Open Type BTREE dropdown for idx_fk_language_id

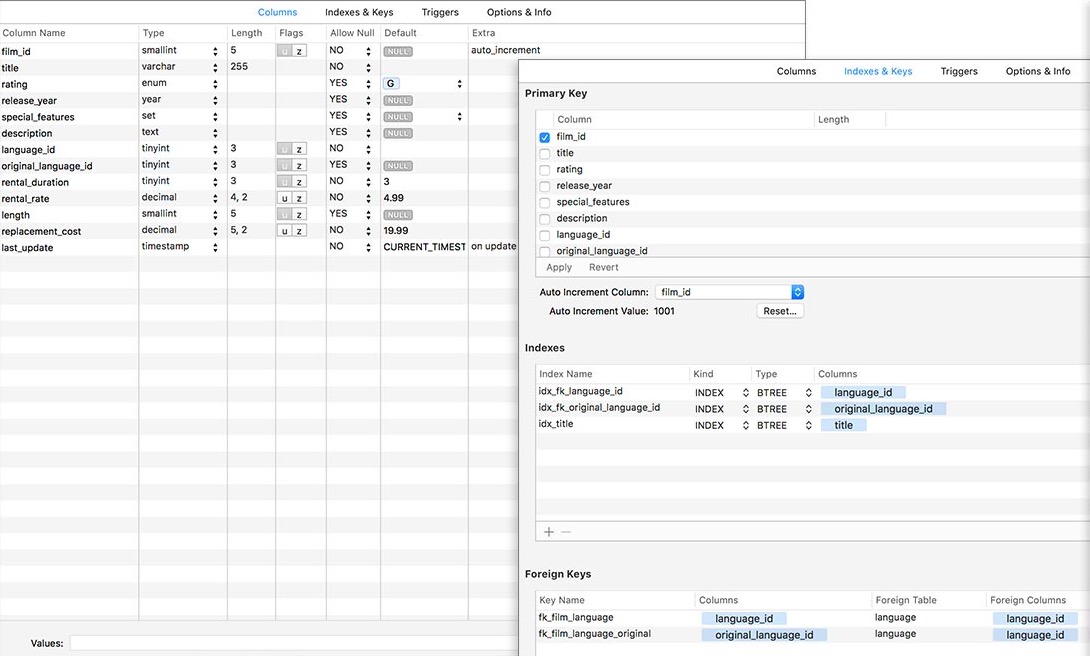(808, 393)
